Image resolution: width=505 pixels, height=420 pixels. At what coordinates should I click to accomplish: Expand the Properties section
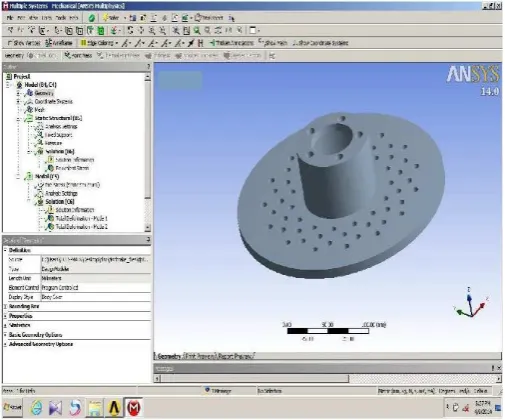[x=5, y=316]
